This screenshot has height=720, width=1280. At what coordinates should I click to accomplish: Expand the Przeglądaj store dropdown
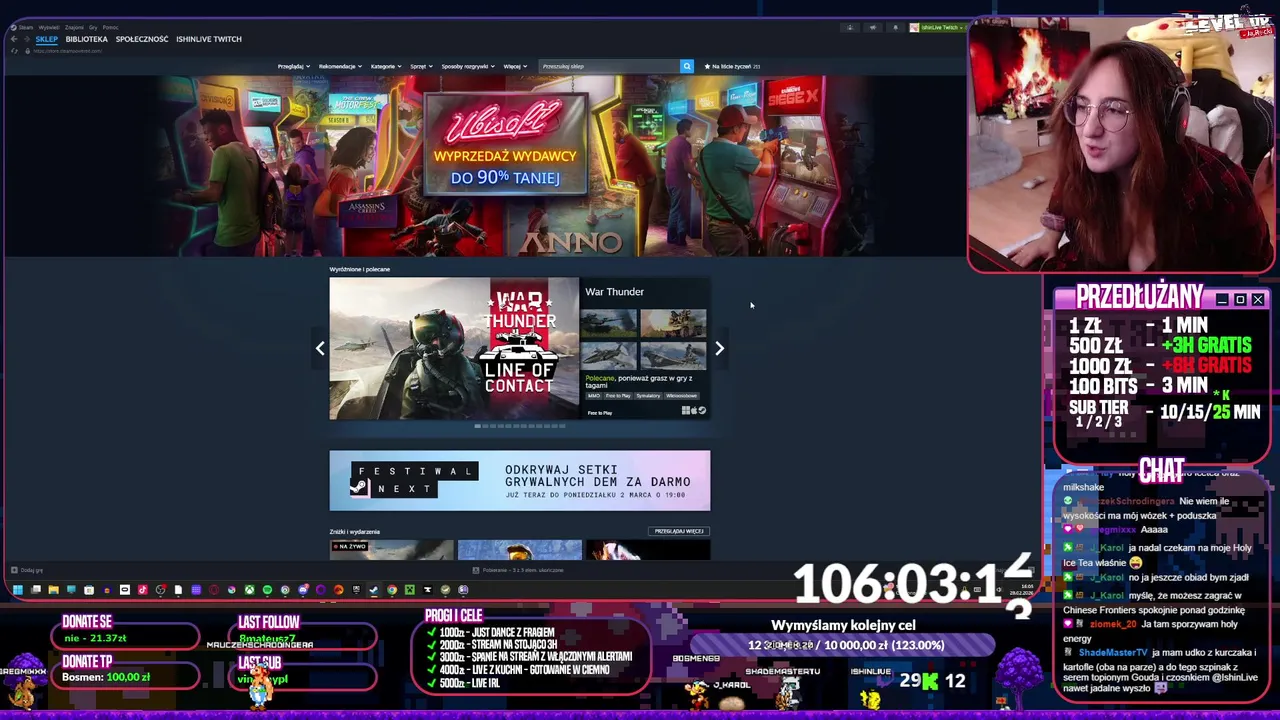[x=294, y=66]
